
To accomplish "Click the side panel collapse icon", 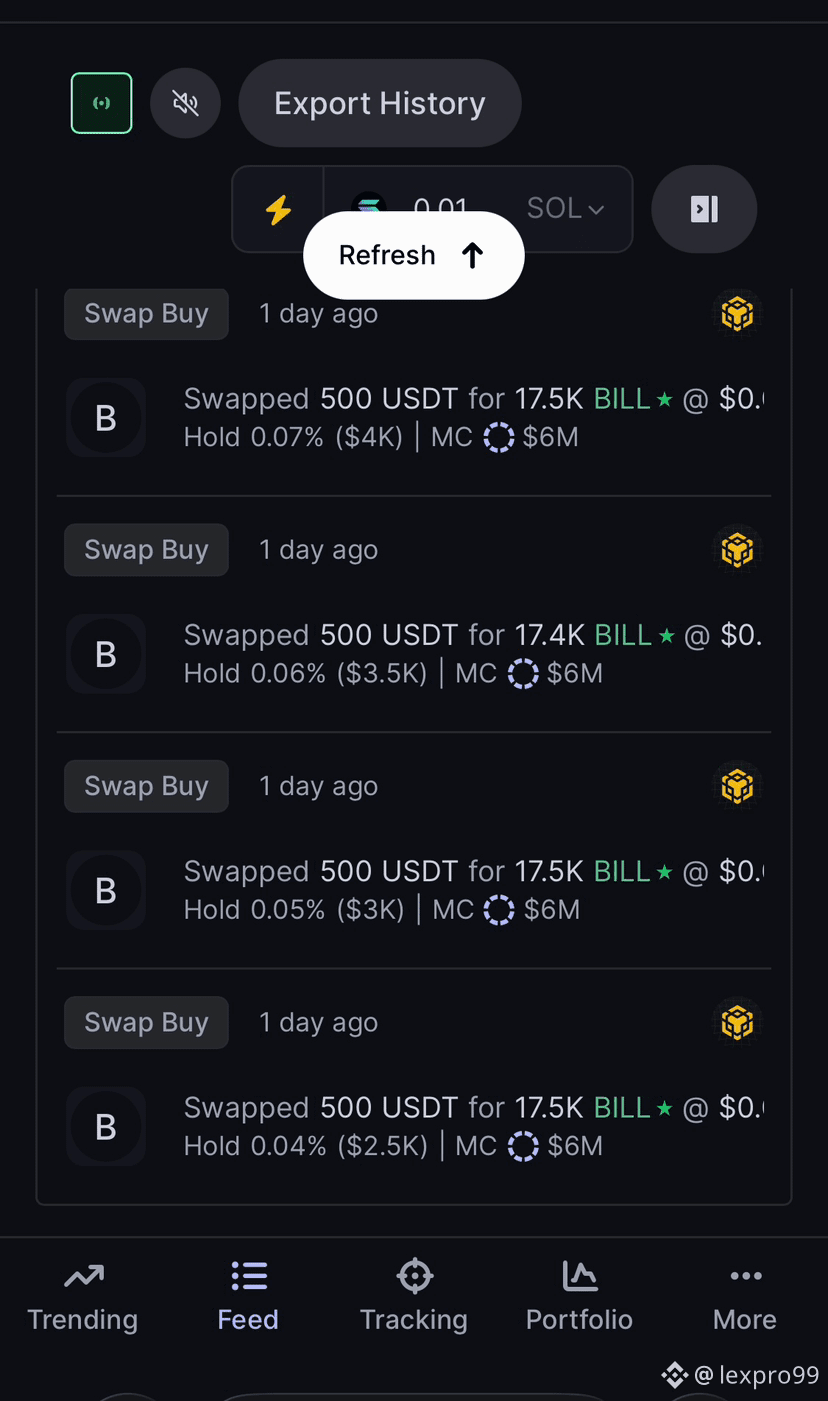I will pyautogui.click(x=704, y=209).
